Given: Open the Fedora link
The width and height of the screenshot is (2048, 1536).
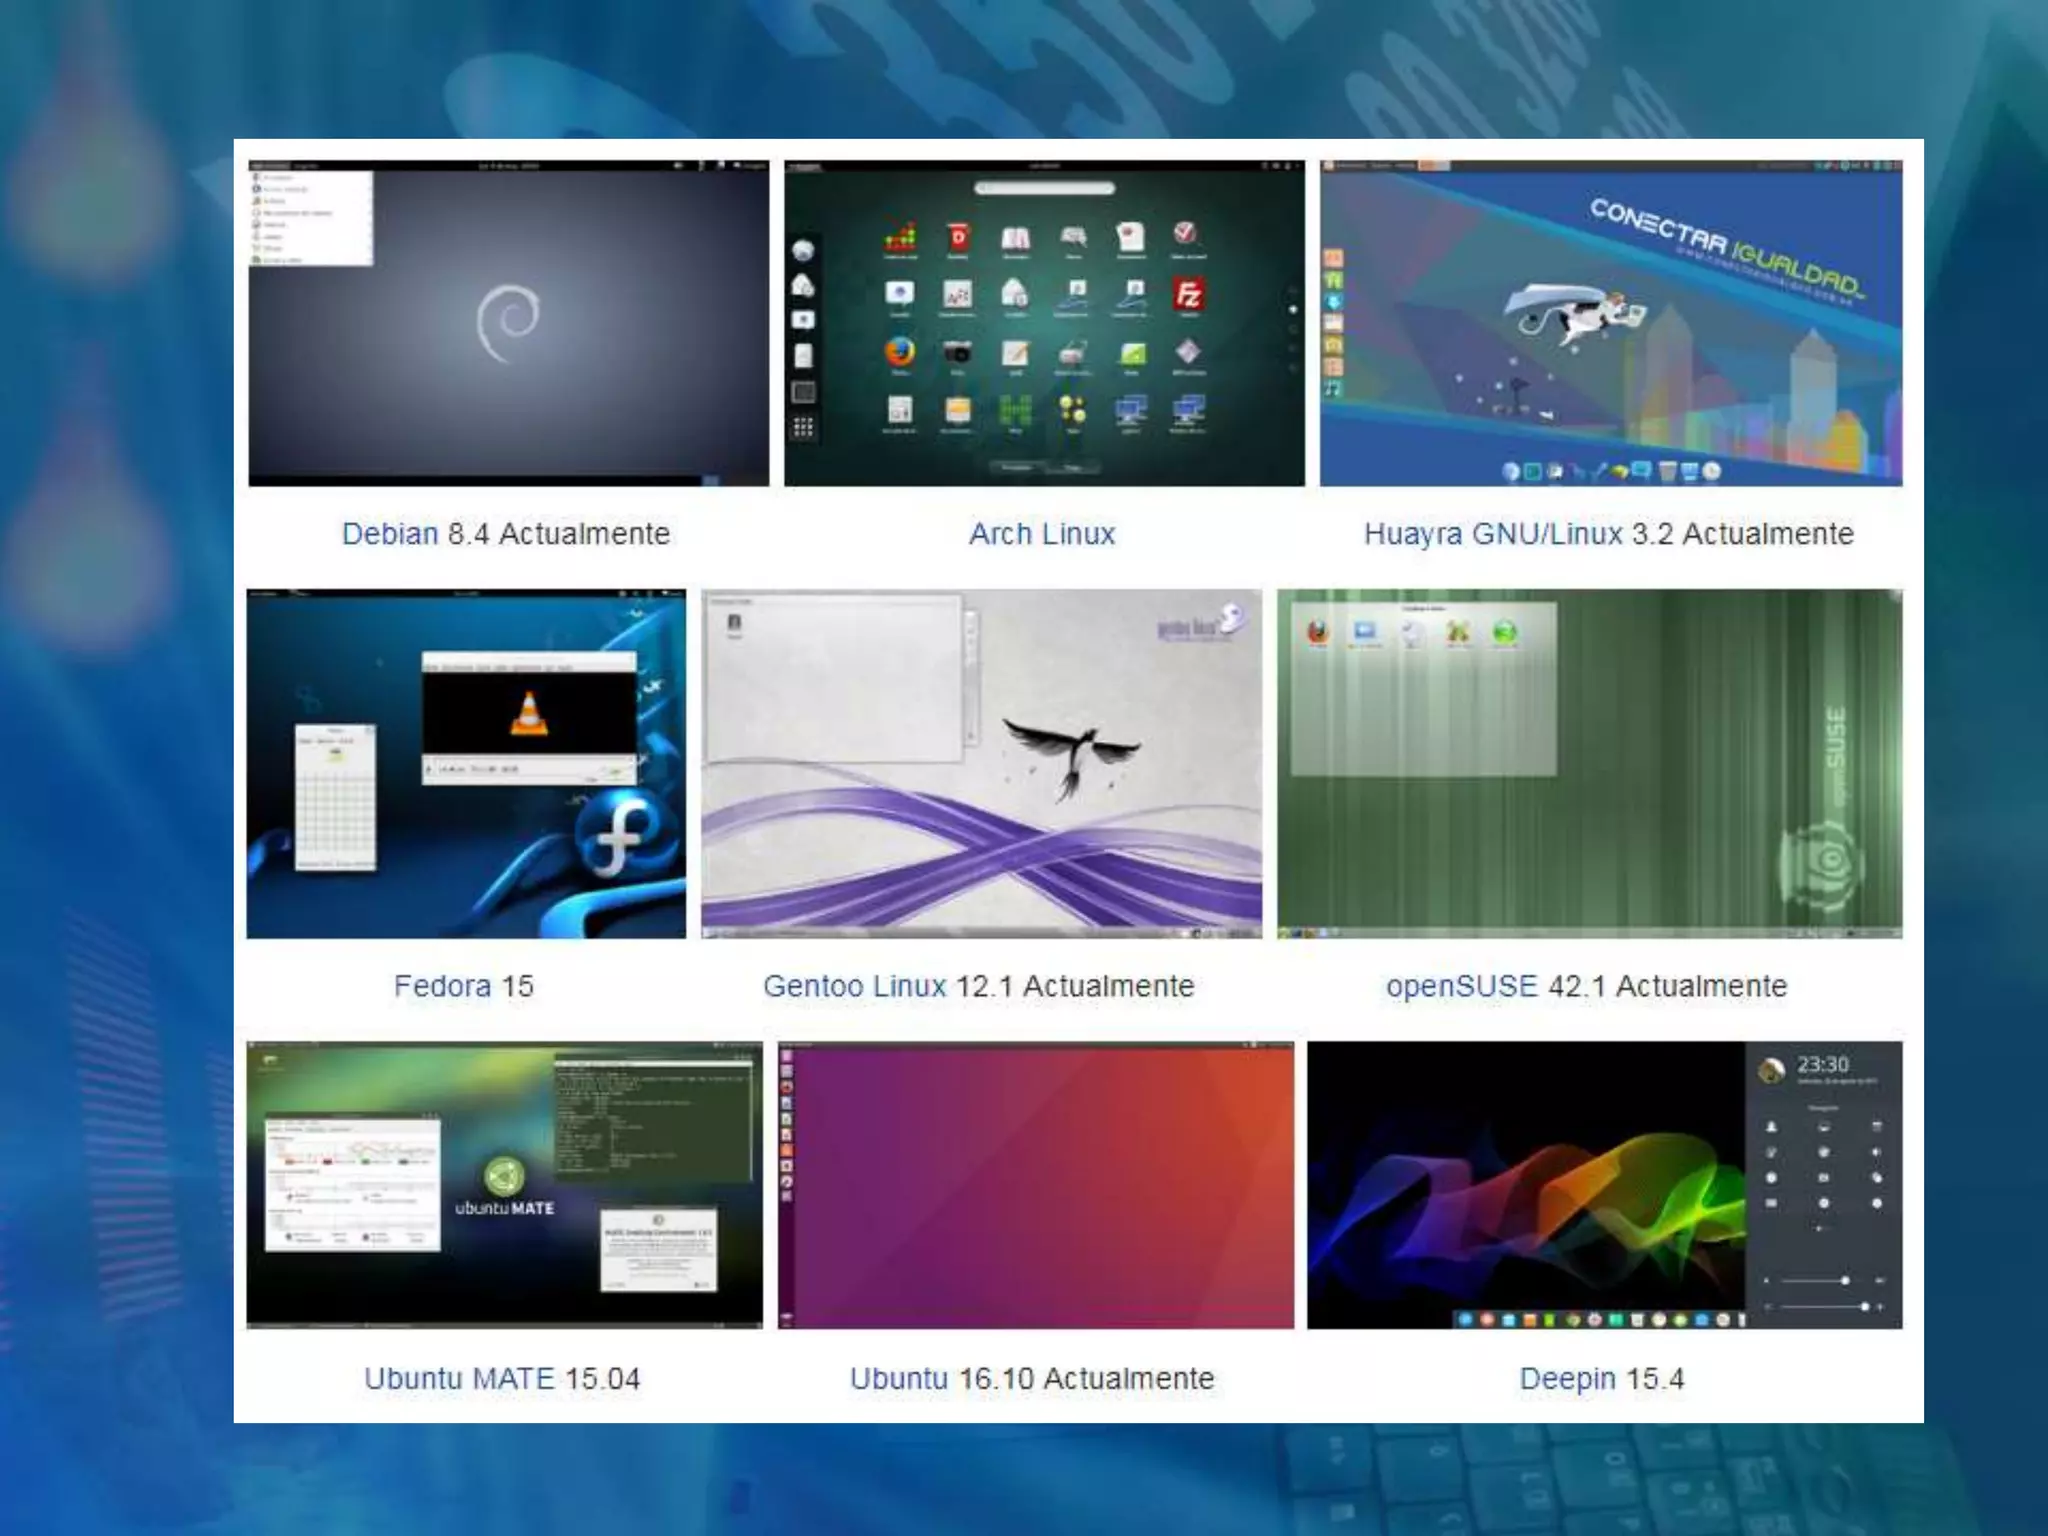Looking at the screenshot, I should coord(442,986).
